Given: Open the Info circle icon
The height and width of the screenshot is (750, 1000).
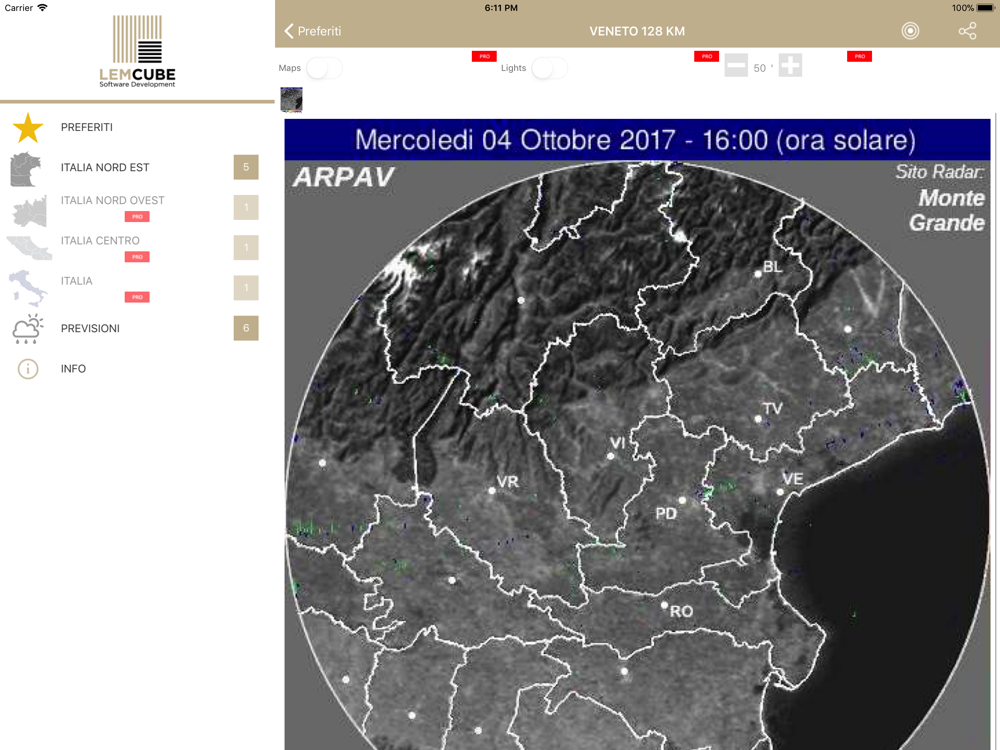Looking at the screenshot, I should pos(28,369).
